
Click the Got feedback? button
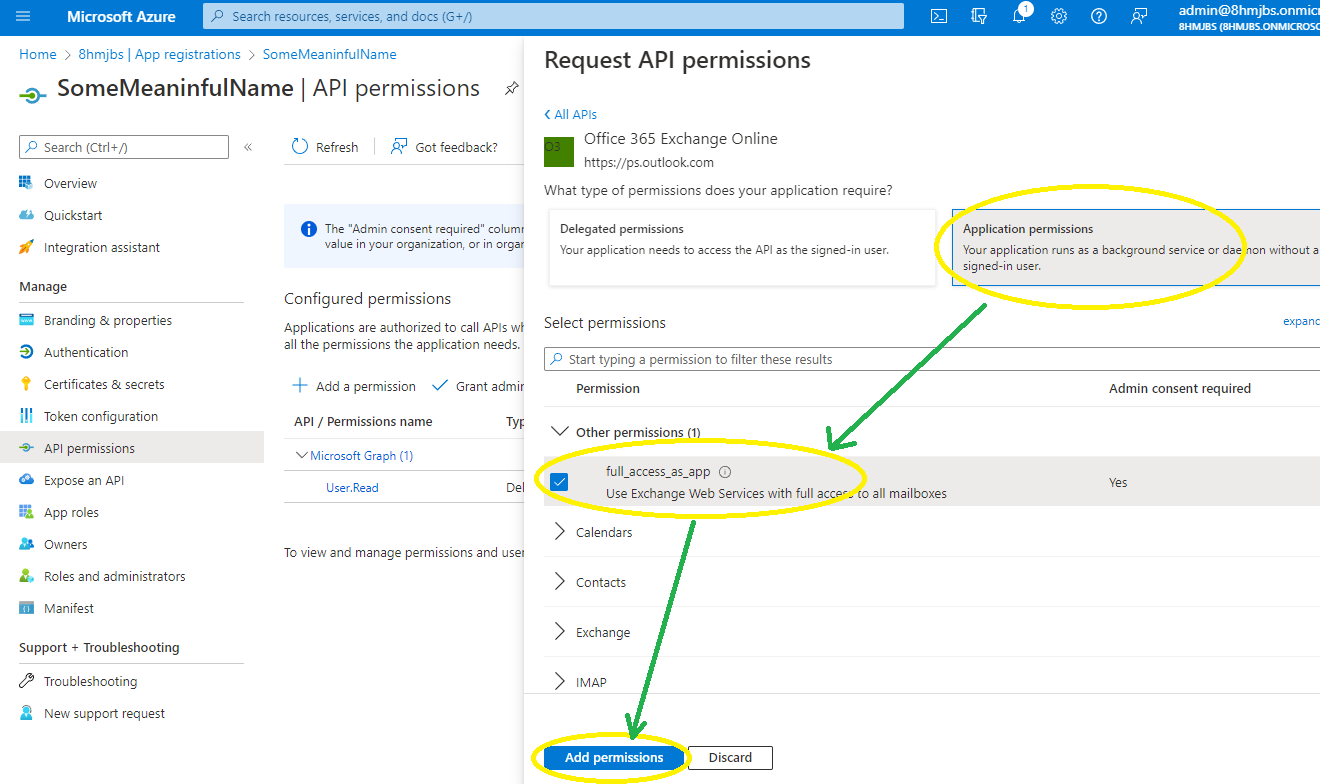coord(444,147)
